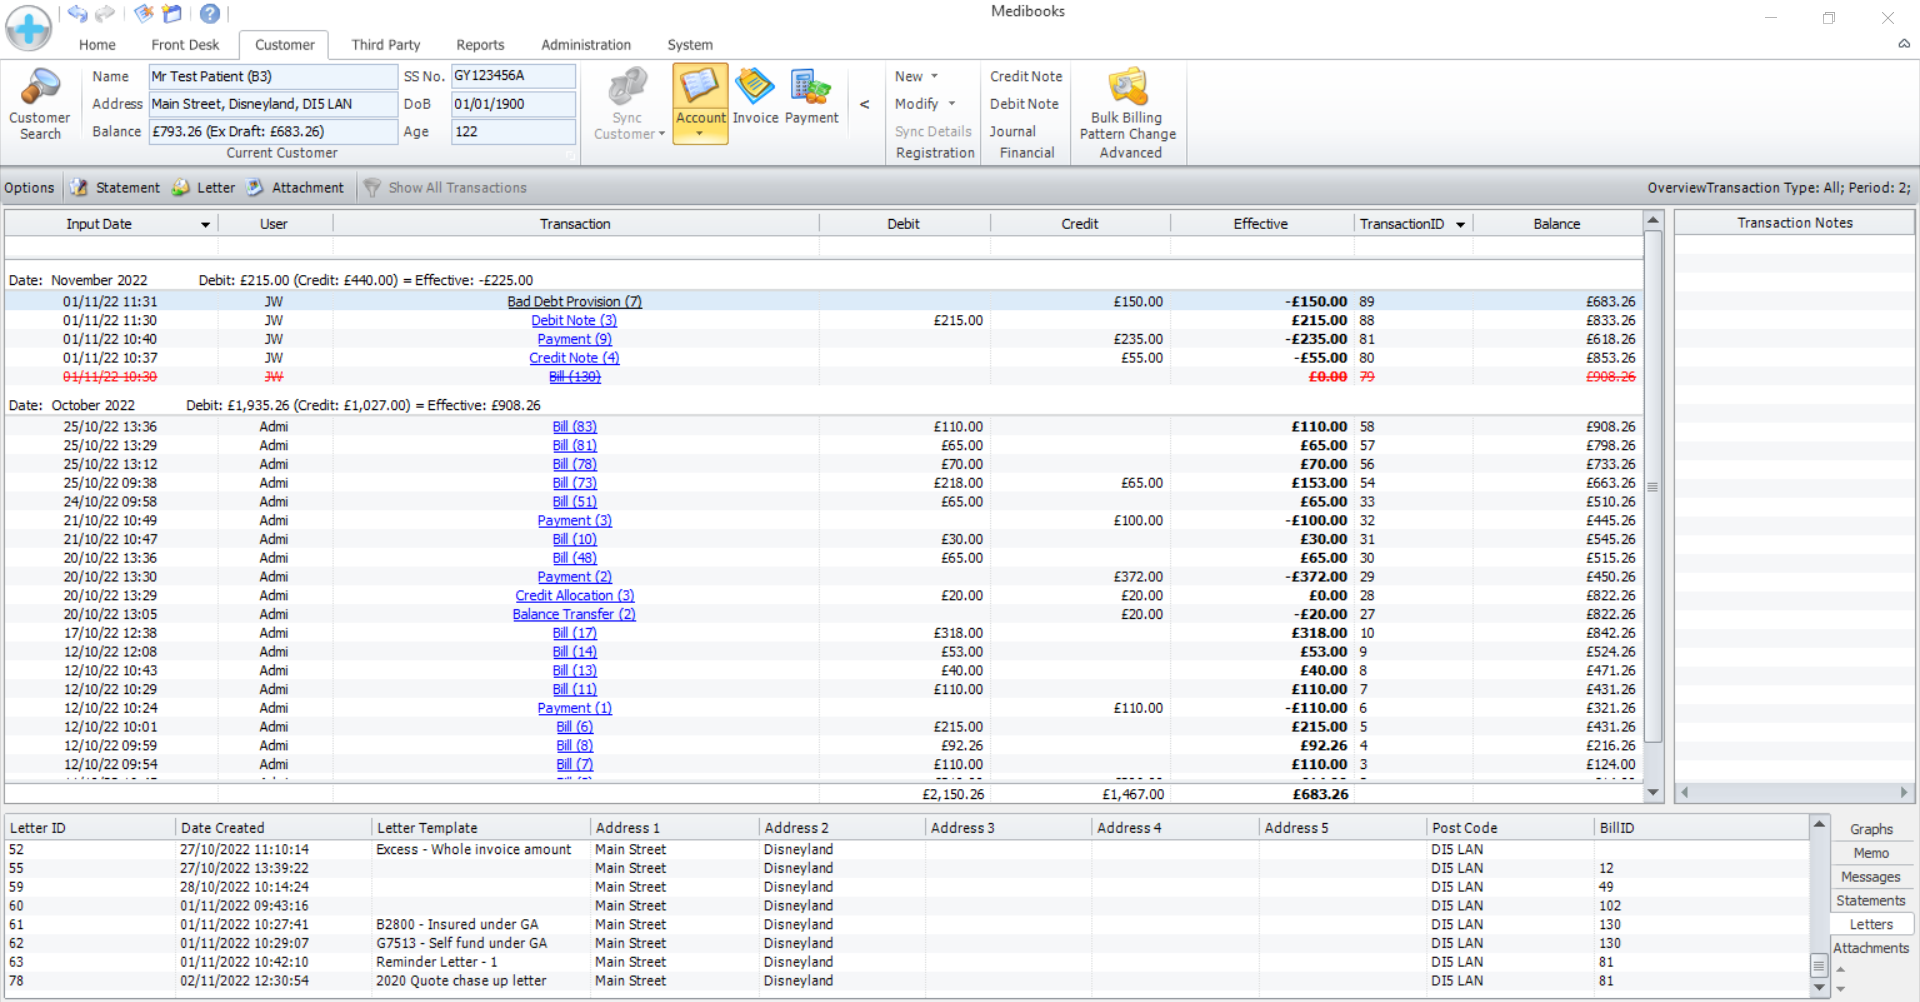The image size is (1920, 1002).
Task: Open the TransactionID column sort dropdown
Action: point(1461,225)
